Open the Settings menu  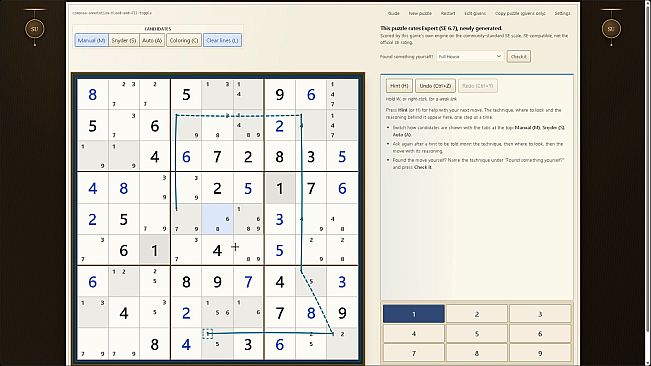562,13
